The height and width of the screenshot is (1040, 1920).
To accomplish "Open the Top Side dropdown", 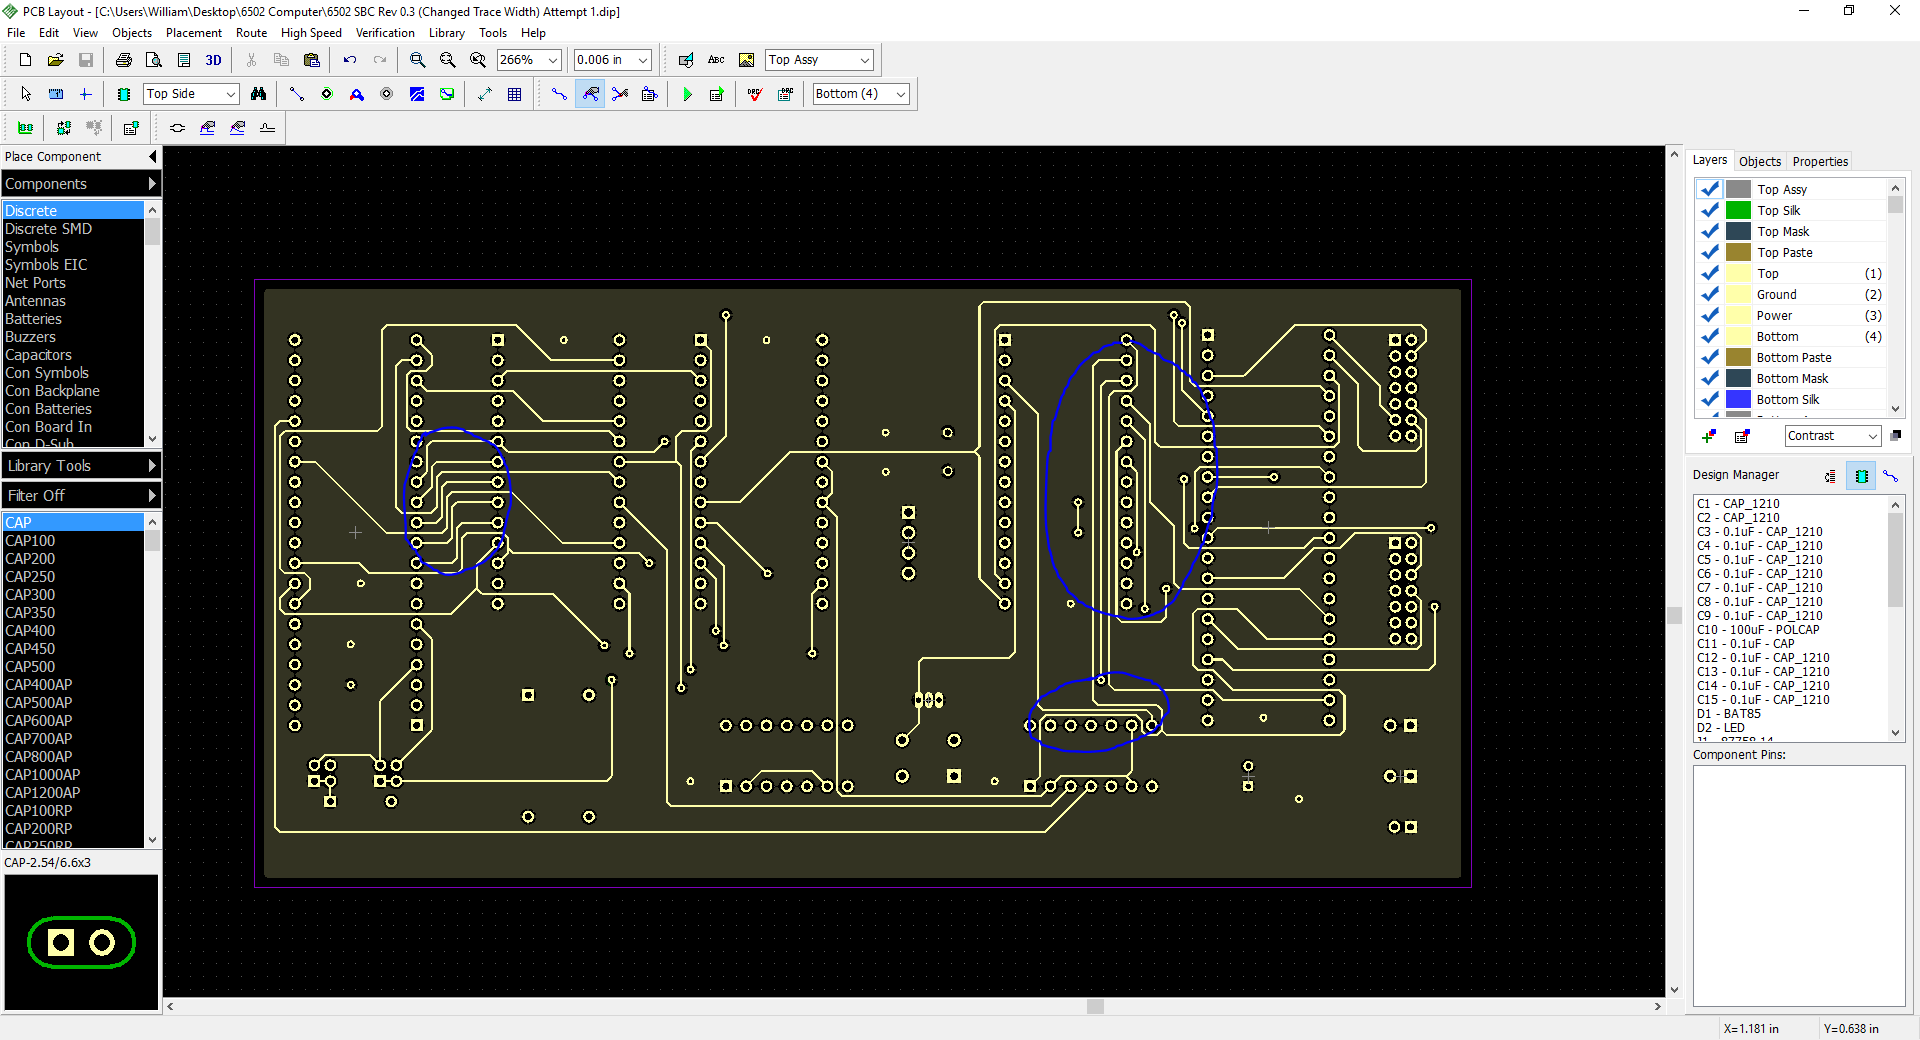I will pos(231,94).
